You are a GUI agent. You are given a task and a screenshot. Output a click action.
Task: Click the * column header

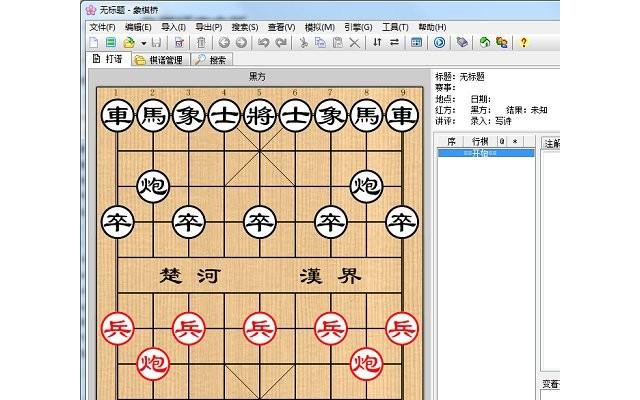coord(515,141)
